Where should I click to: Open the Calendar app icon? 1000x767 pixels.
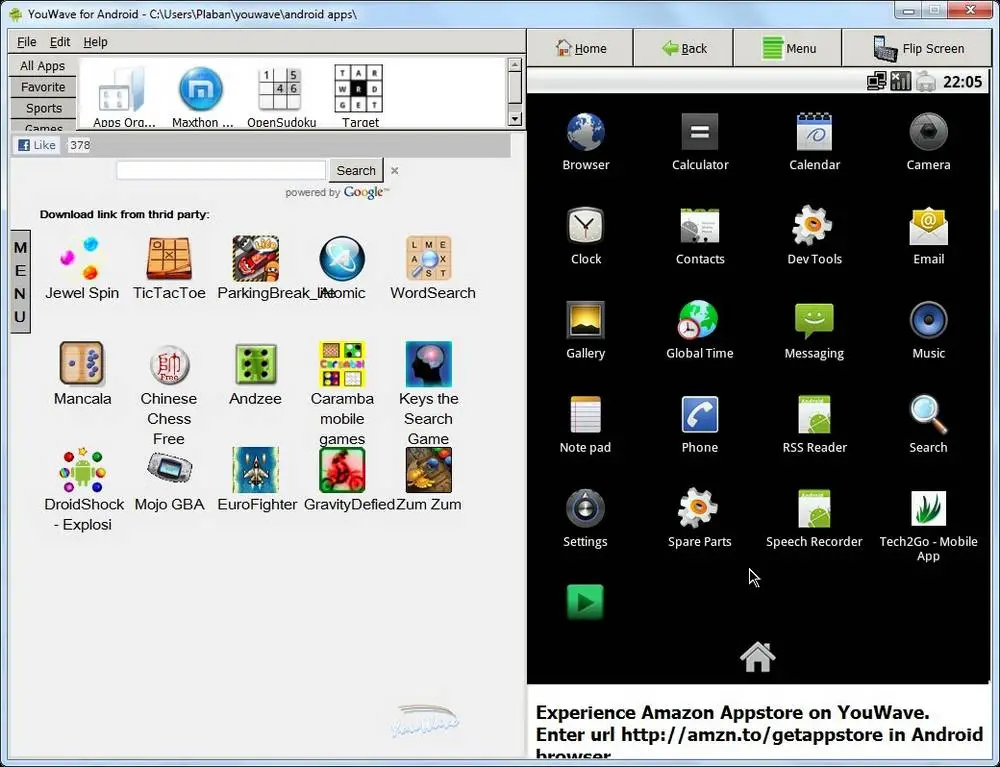[x=814, y=133]
